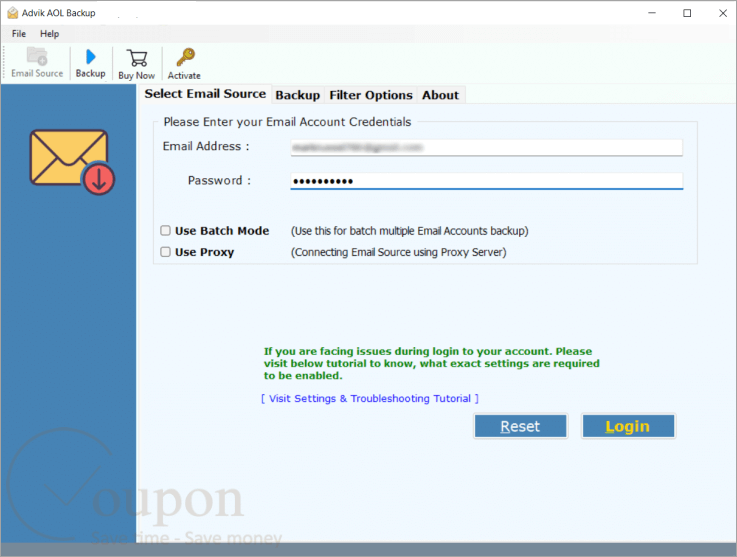This screenshot has height=557, width=737.
Task: Open the Buy Now cart icon
Action: click(137, 64)
